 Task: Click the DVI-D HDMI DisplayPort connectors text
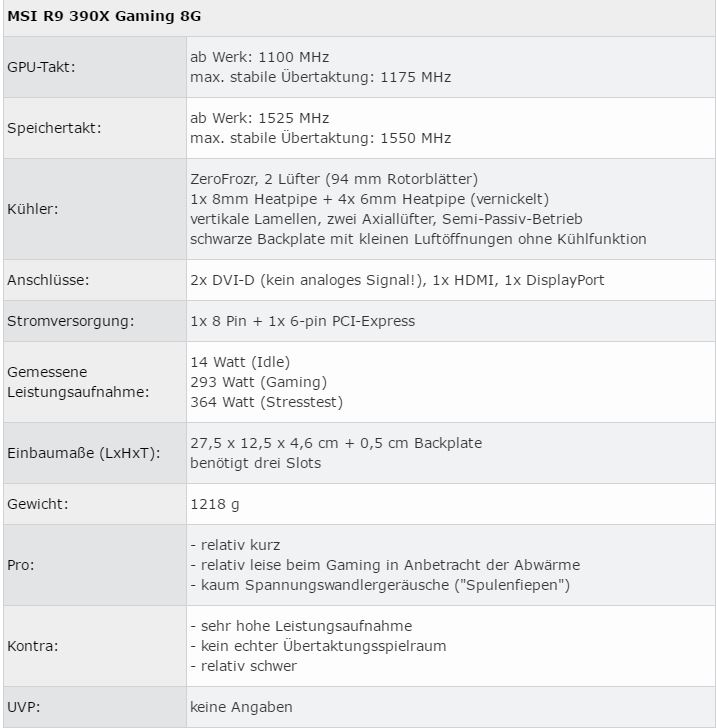(x=397, y=280)
